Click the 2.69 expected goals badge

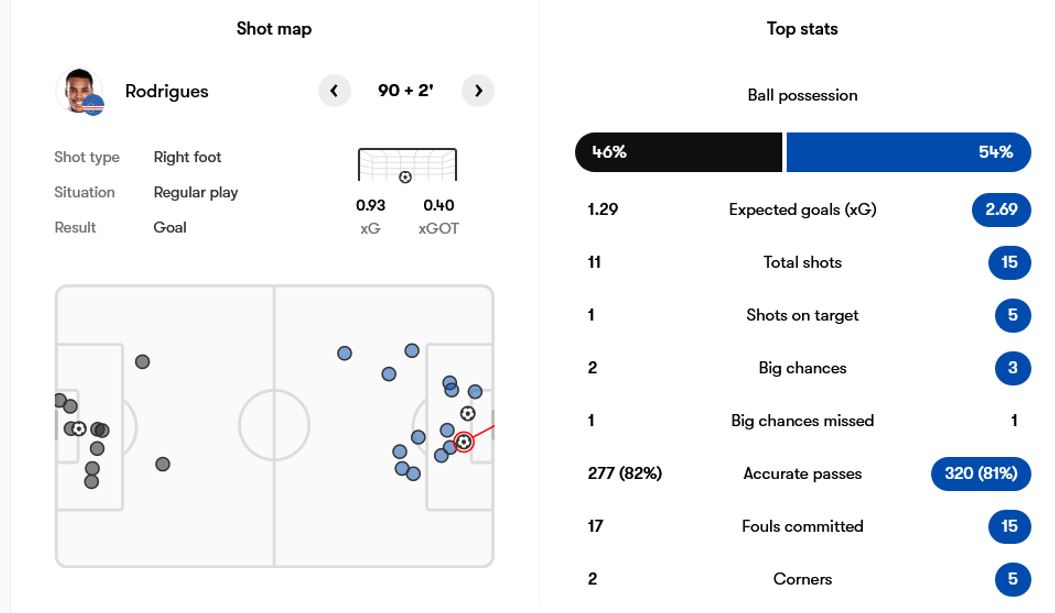1001,209
